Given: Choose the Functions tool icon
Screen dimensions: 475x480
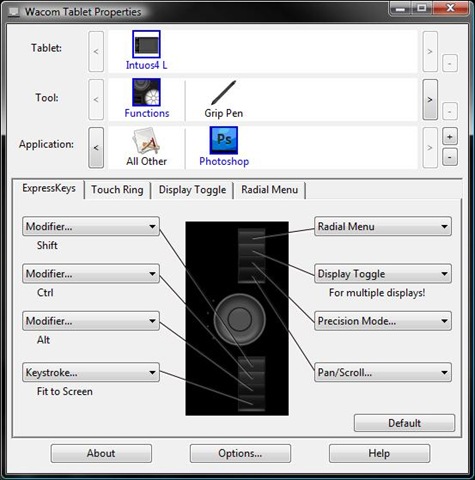Looking at the screenshot, I should [x=146, y=92].
